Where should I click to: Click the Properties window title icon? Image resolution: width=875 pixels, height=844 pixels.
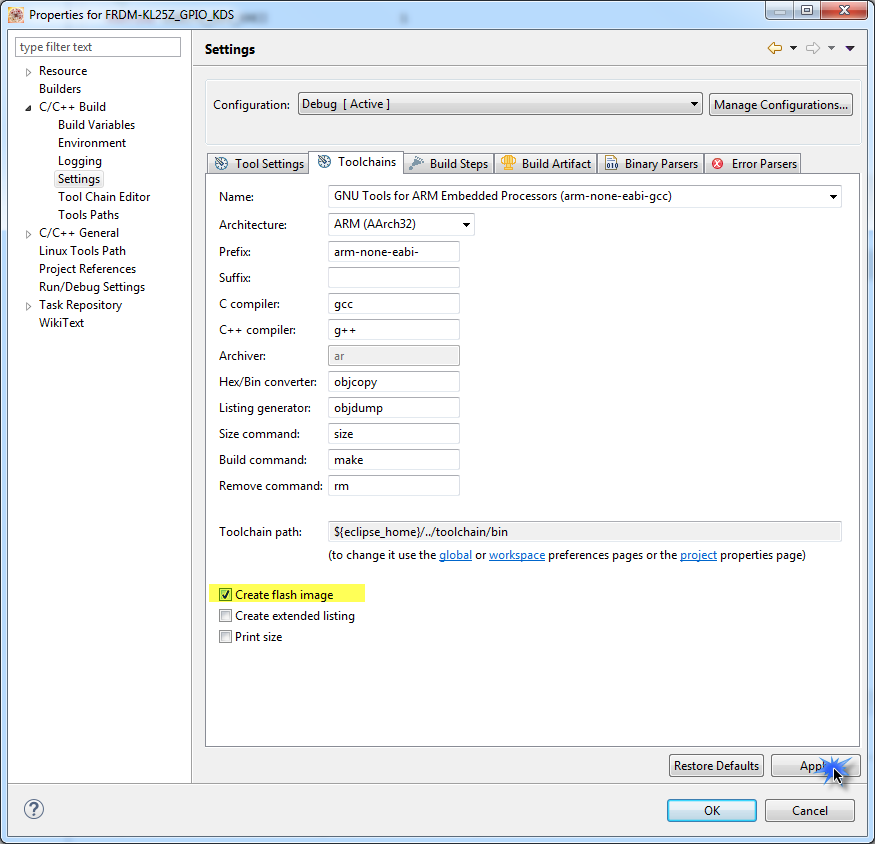point(16,15)
